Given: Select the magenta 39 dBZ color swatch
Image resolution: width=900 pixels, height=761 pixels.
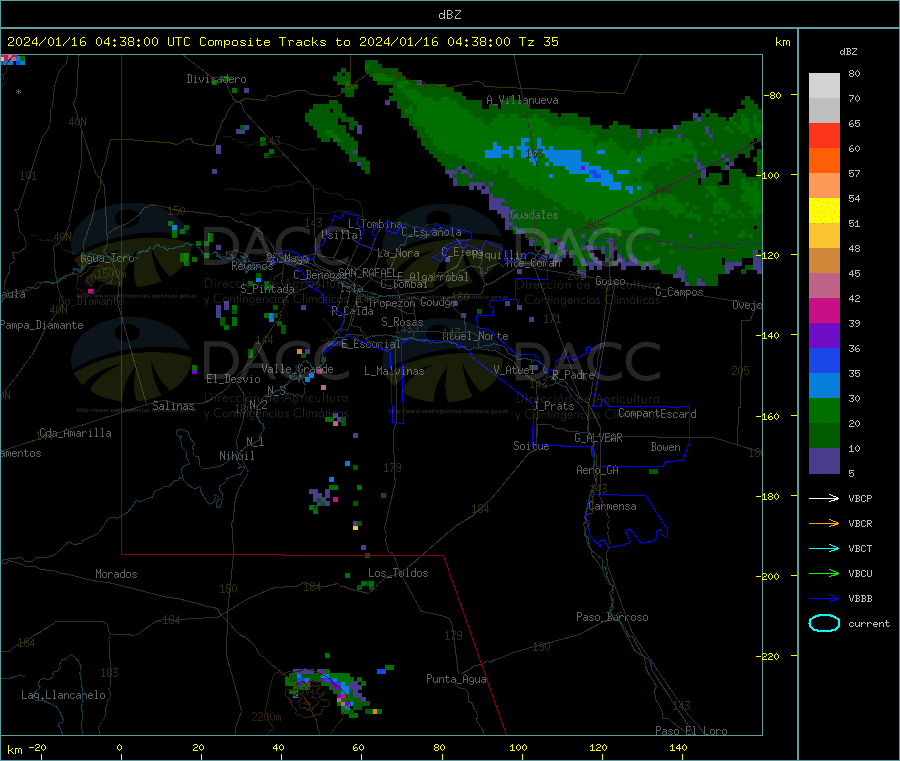Looking at the screenshot, I should [x=824, y=310].
